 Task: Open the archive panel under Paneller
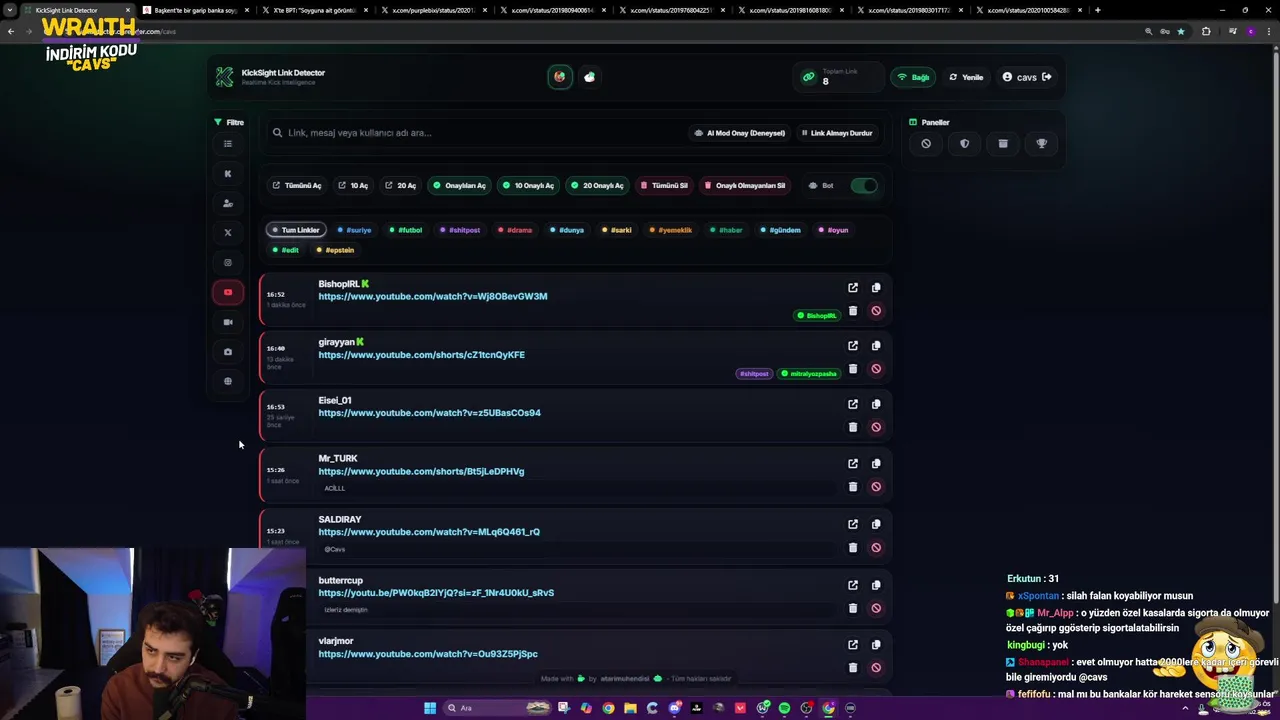1003,144
